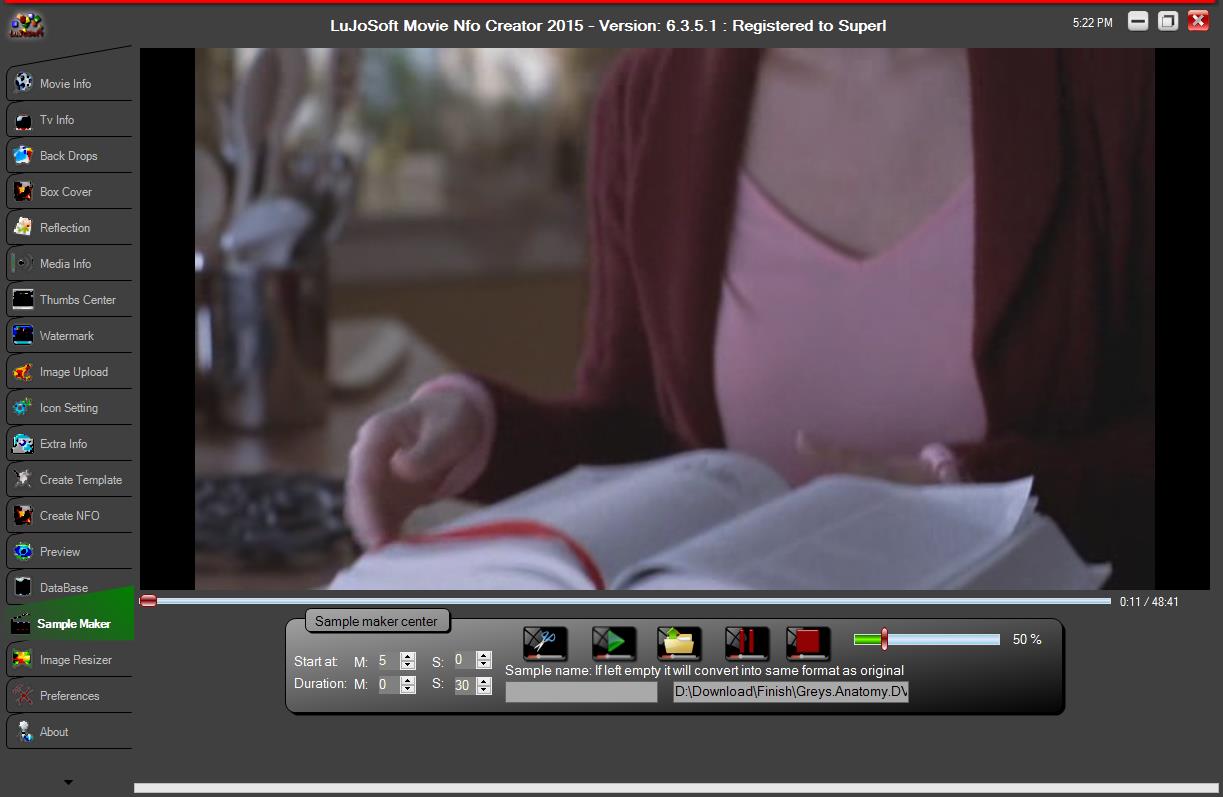Open the Movie Info section
Image resolution: width=1223 pixels, height=797 pixels.
click(x=68, y=84)
